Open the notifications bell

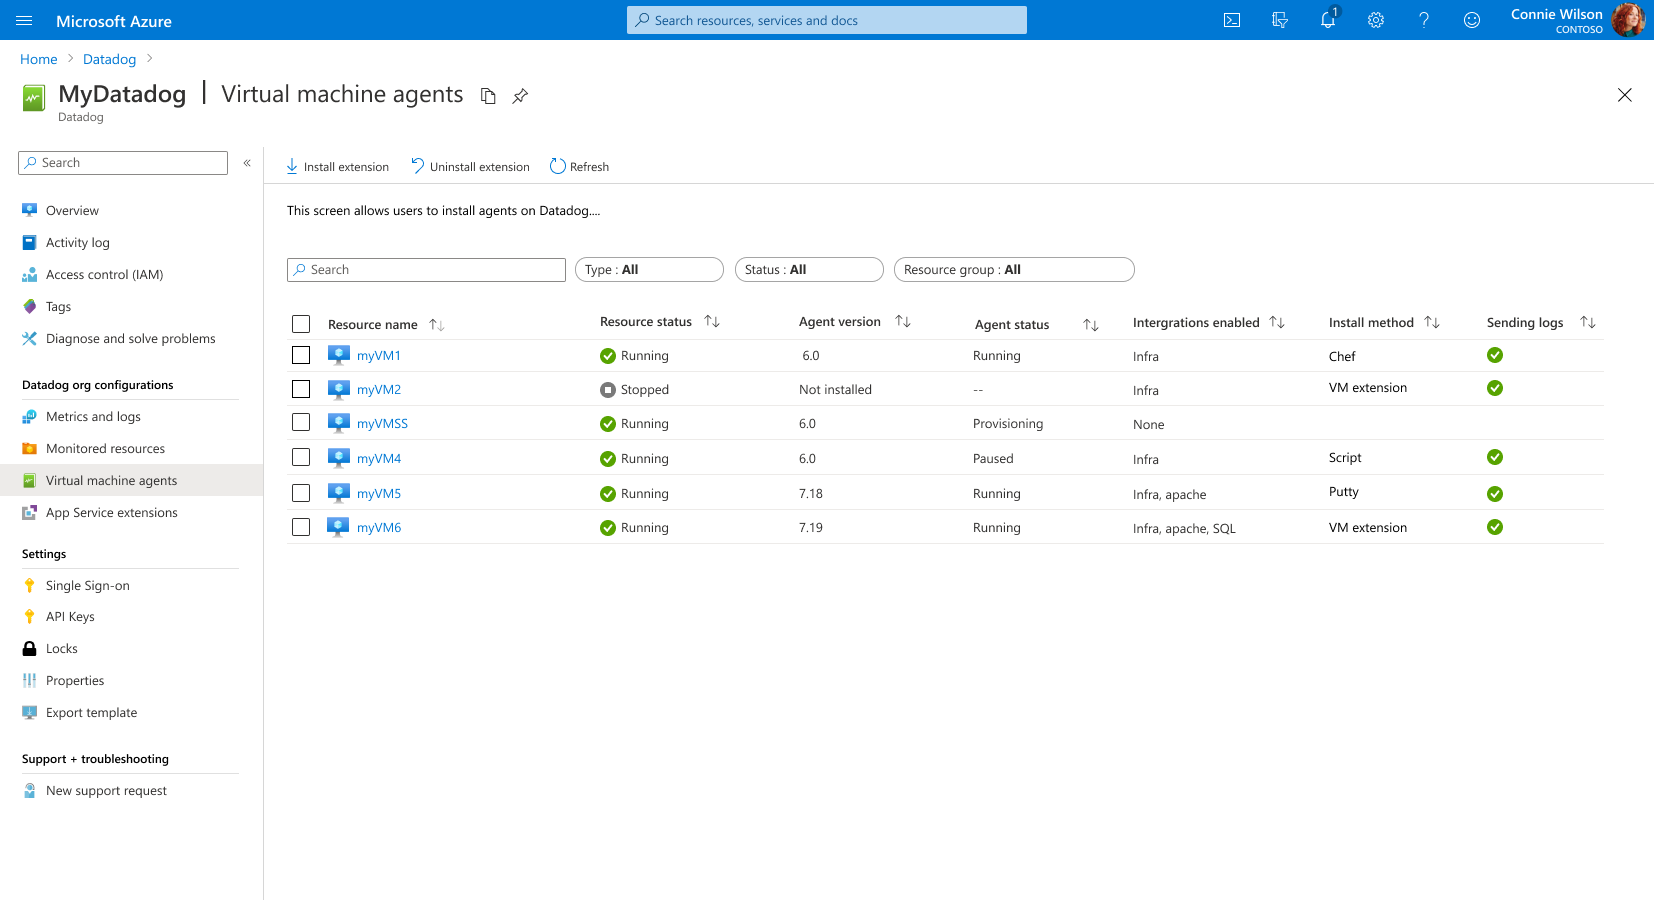tap(1328, 20)
